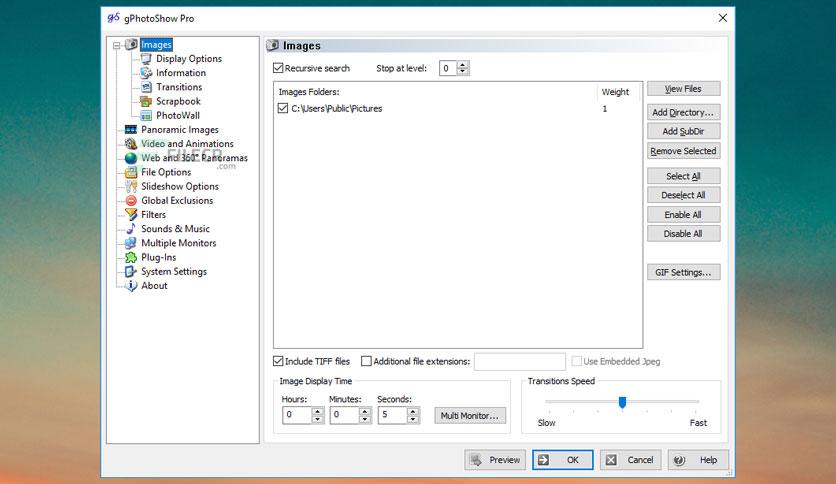Click the gPhotoShow Pro title bar logo
The width and height of the screenshot is (836, 484).
(114, 18)
